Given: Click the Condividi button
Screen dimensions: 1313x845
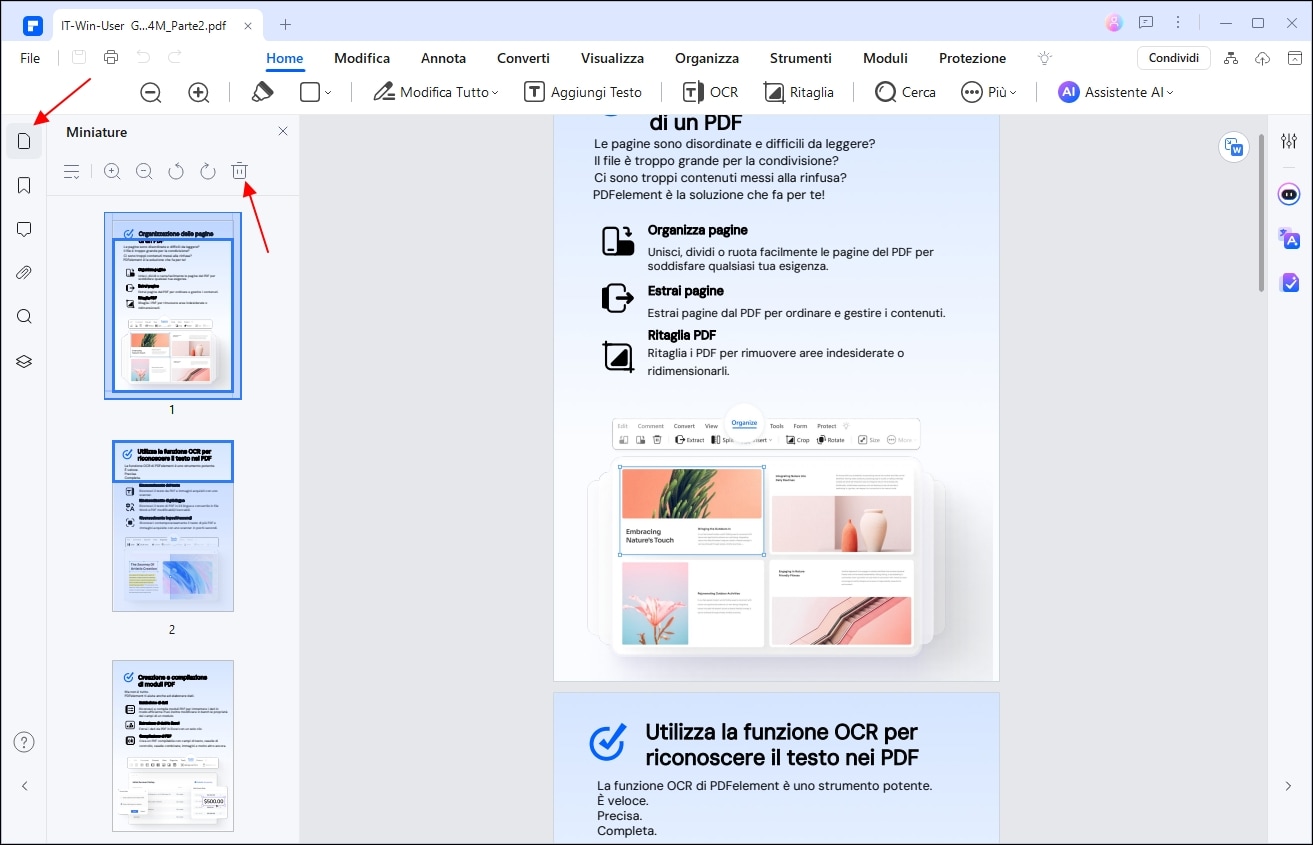Looking at the screenshot, I should coord(1174,58).
